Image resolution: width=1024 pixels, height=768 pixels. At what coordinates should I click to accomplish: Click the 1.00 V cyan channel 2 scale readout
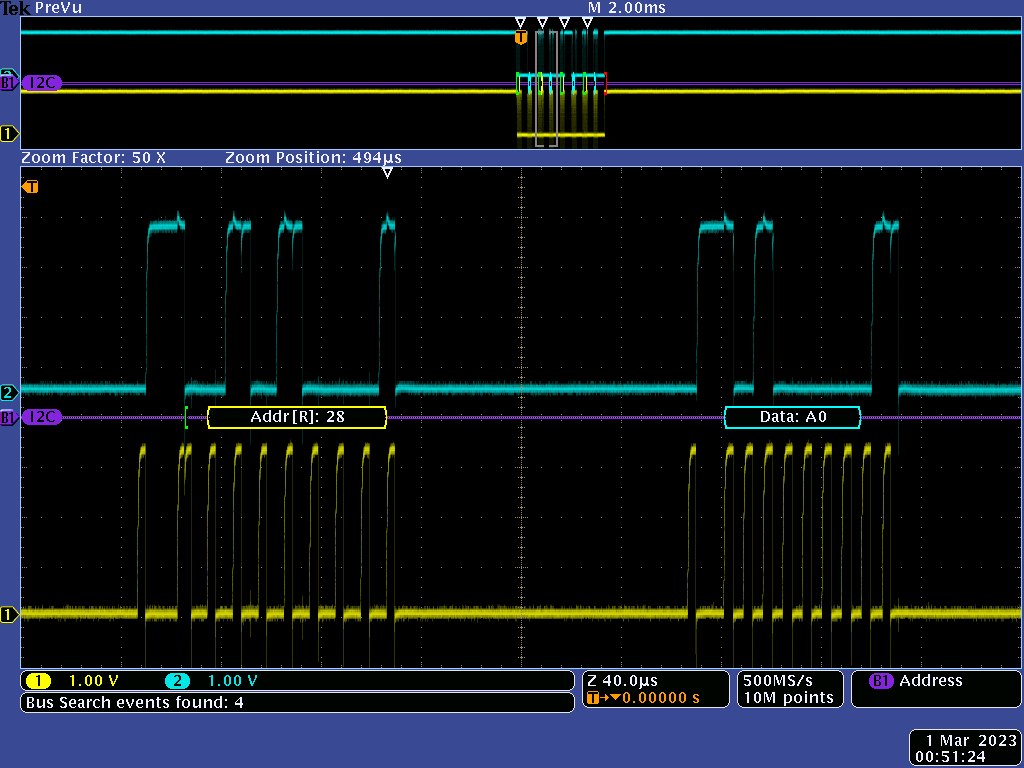[x=232, y=681]
